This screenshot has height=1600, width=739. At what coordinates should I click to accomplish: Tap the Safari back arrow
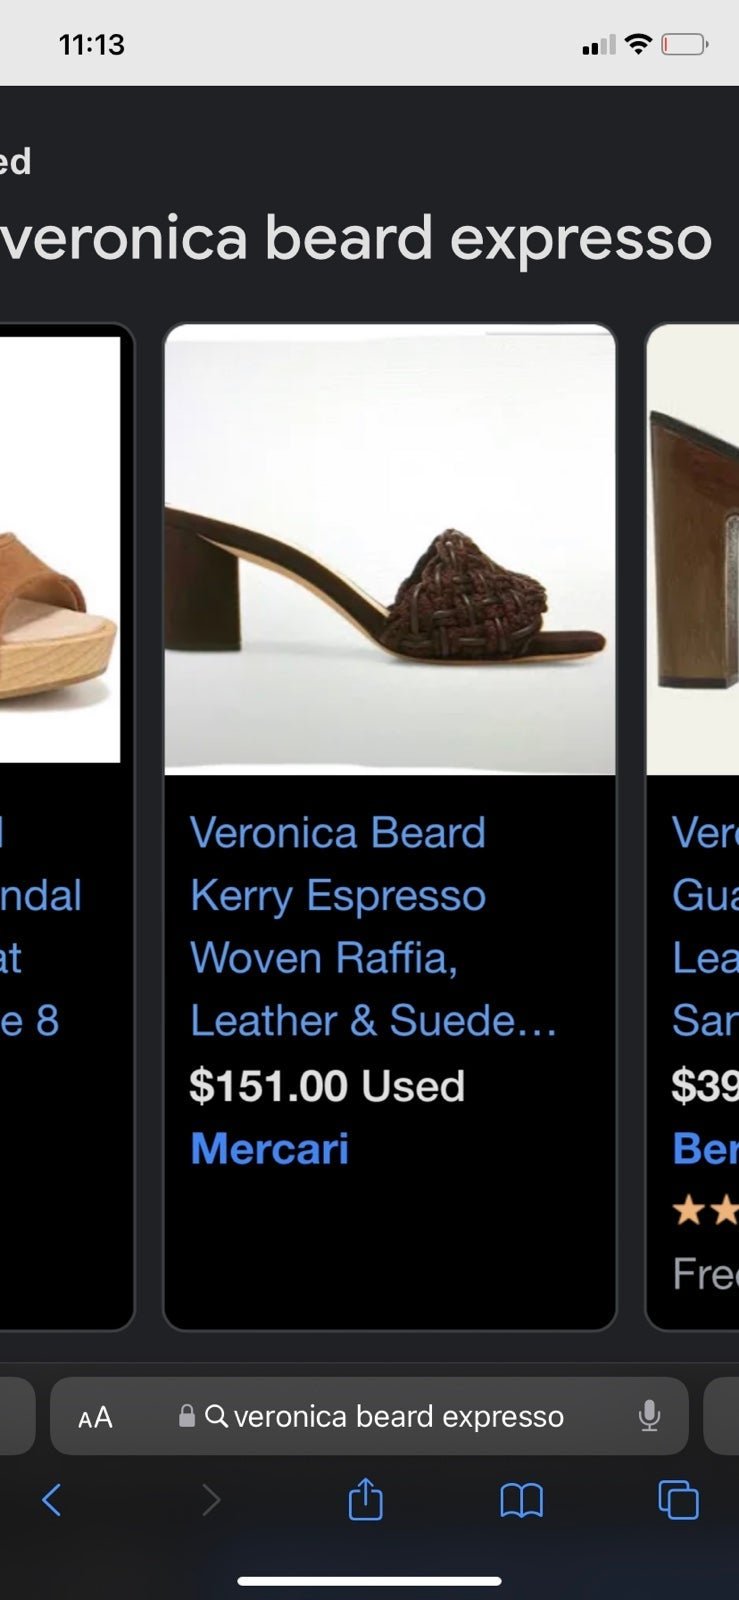point(52,1500)
